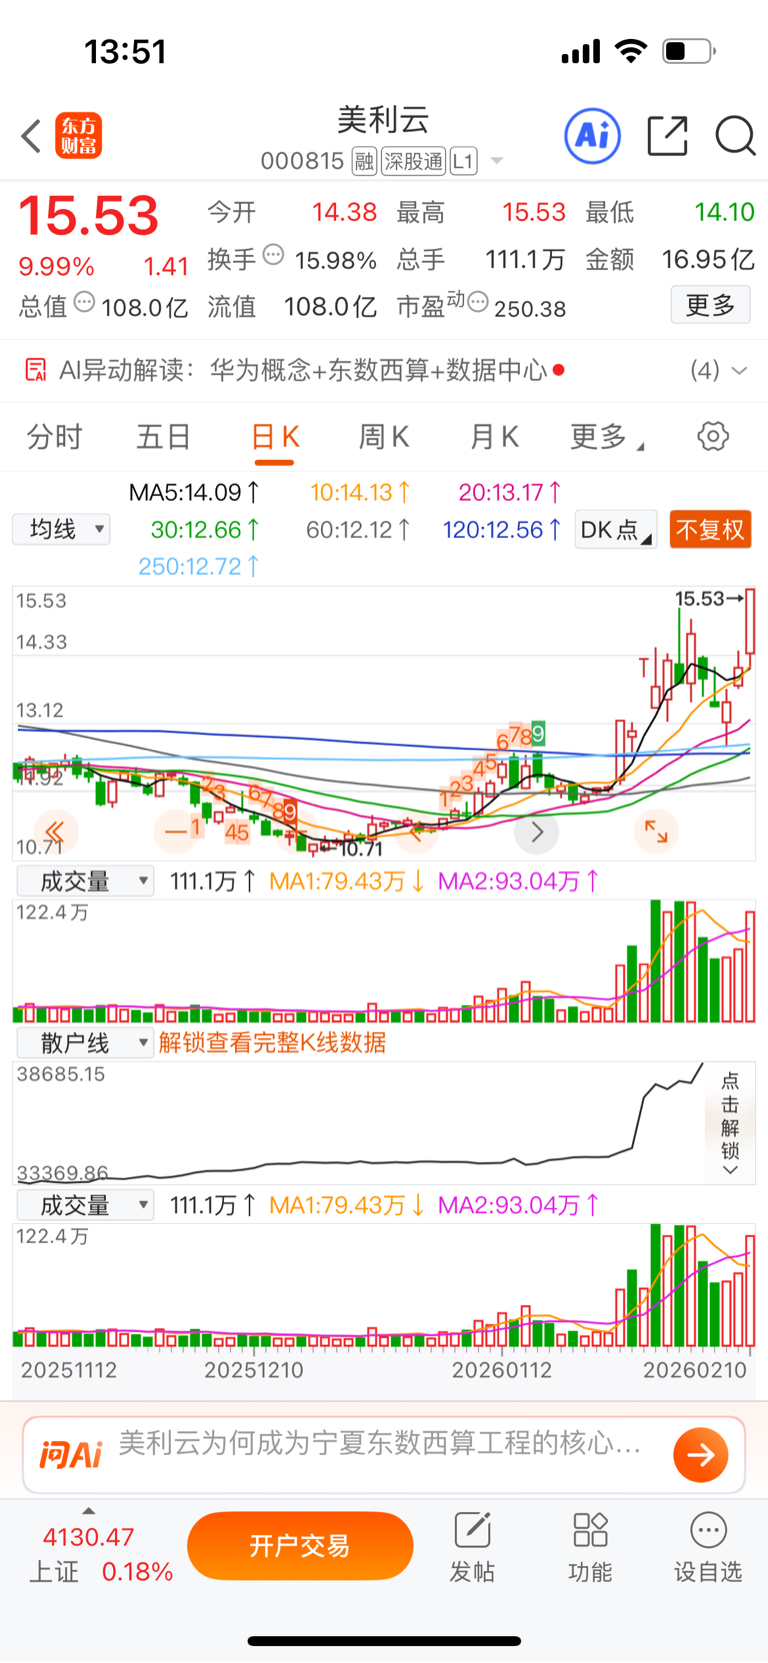The height and width of the screenshot is (1663, 768).
Task: Tap the 设自选 watchlist icon
Action: point(708,1547)
